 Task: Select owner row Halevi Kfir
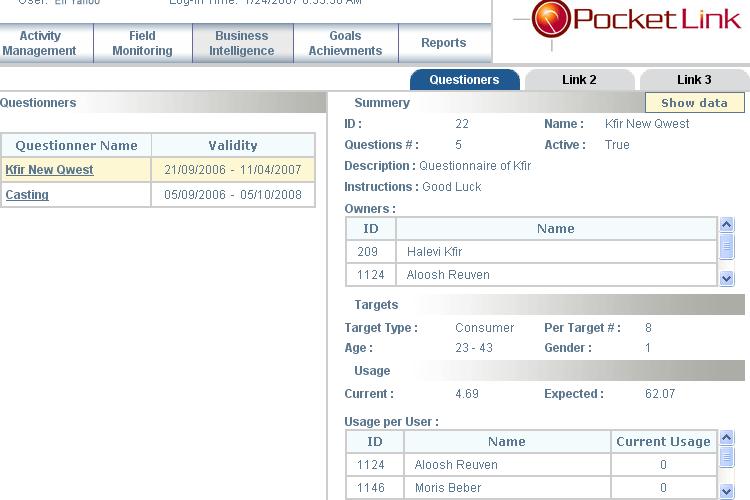tap(556, 252)
